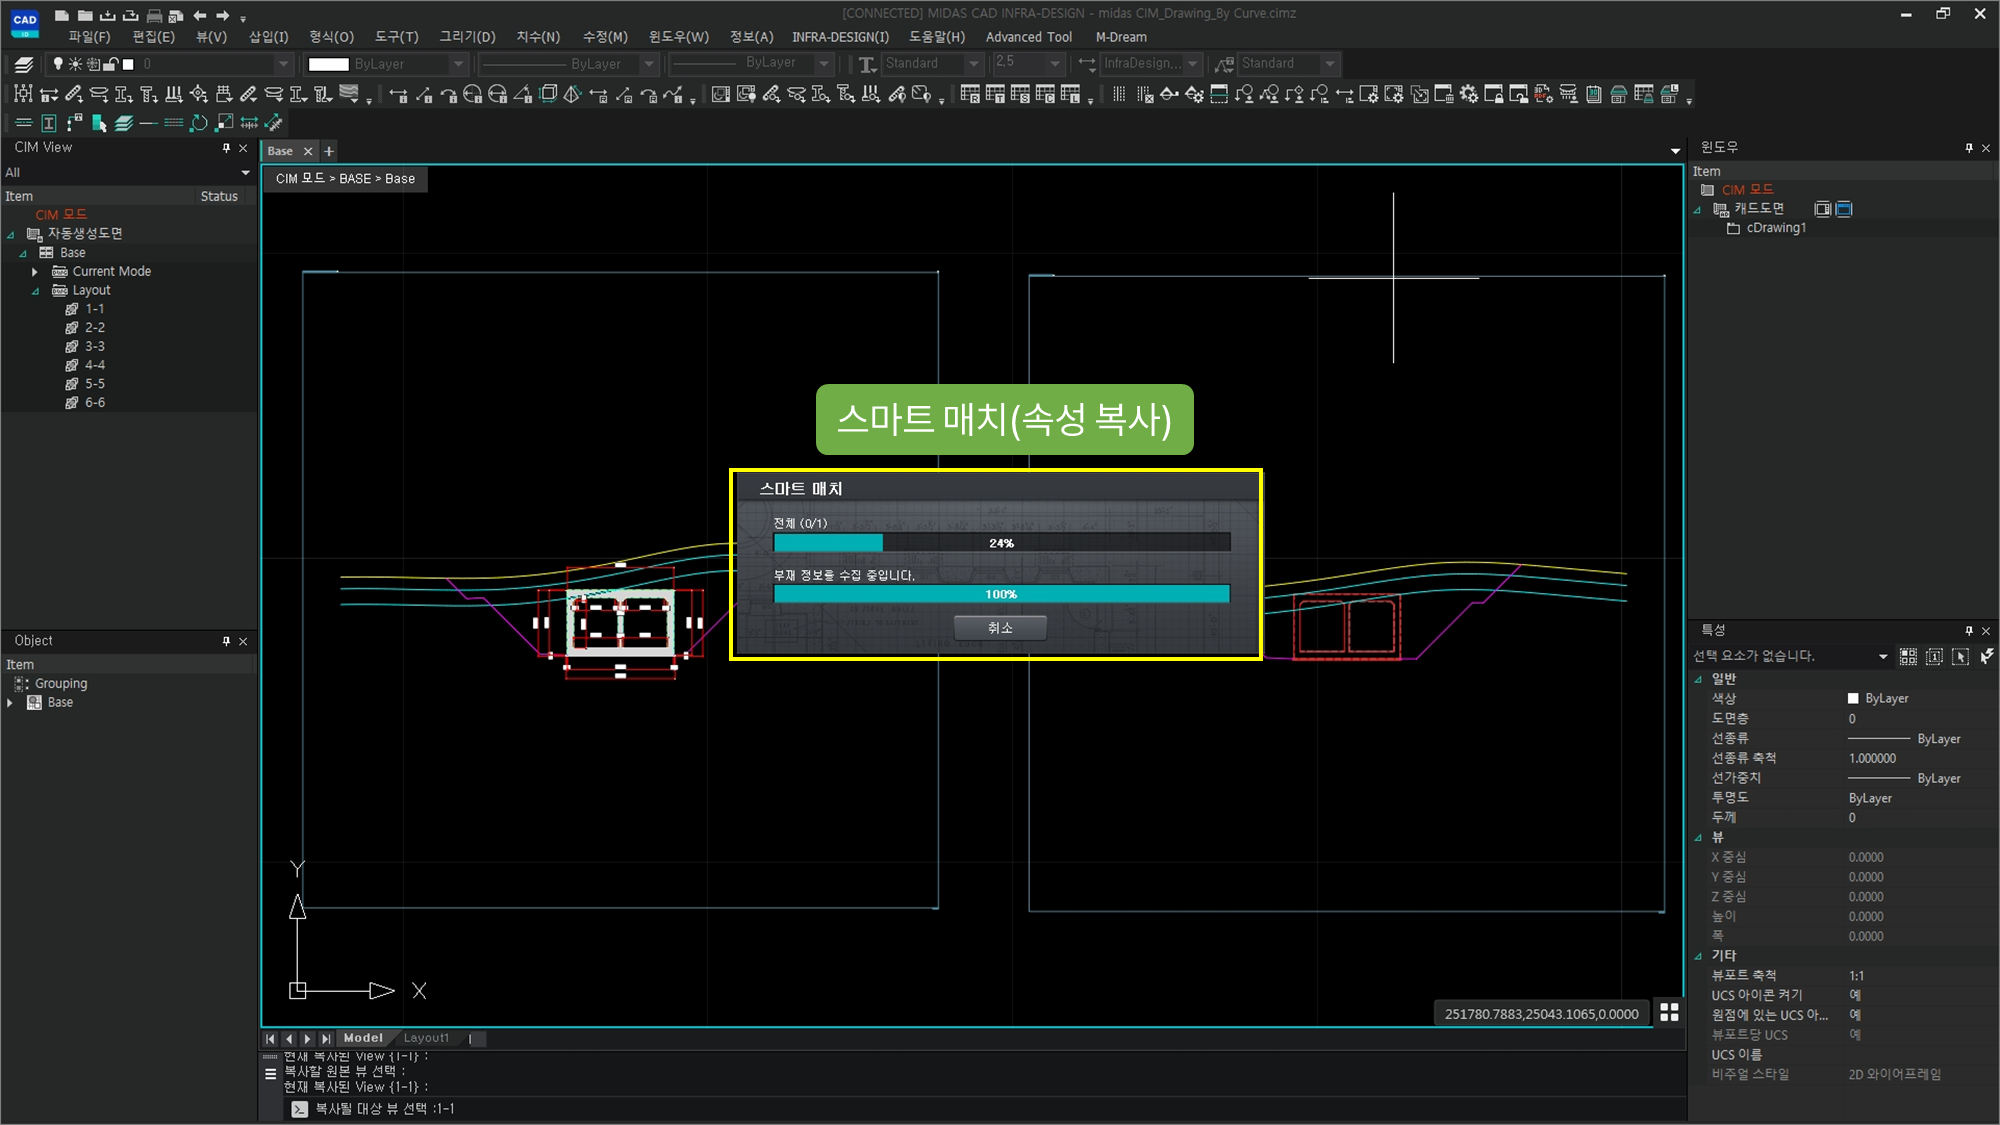Open the layer properties manager icon
Image resolution: width=2000 pixels, height=1125 pixels.
(x=24, y=64)
